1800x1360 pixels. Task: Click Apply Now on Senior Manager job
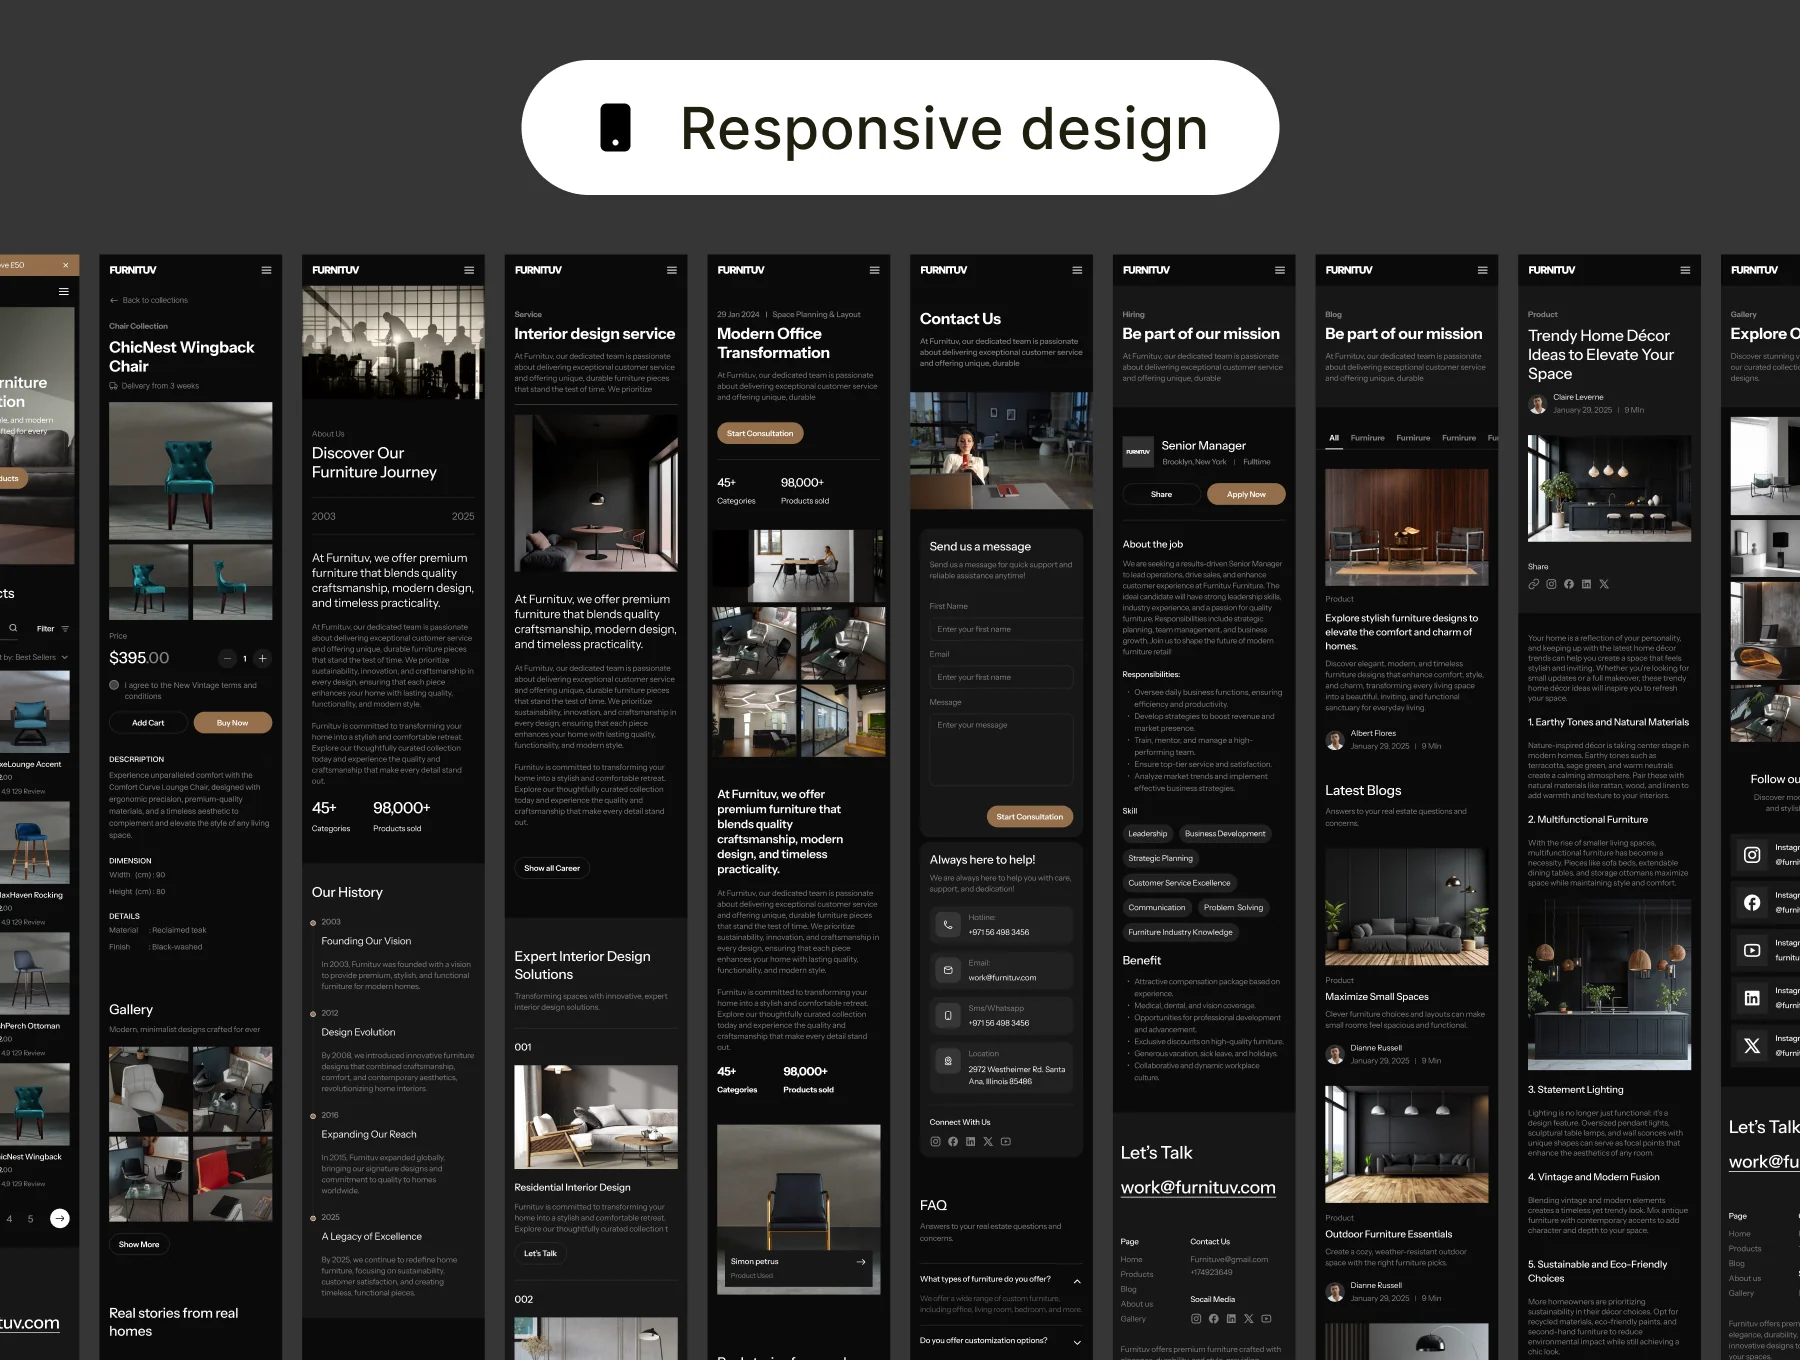coord(1246,495)
